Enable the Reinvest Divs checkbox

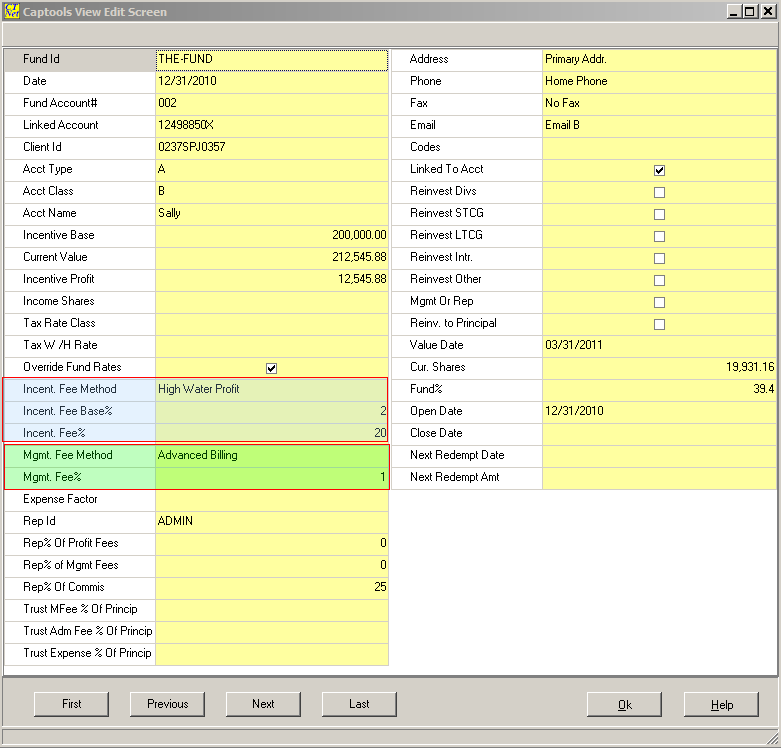pos(659,192)
